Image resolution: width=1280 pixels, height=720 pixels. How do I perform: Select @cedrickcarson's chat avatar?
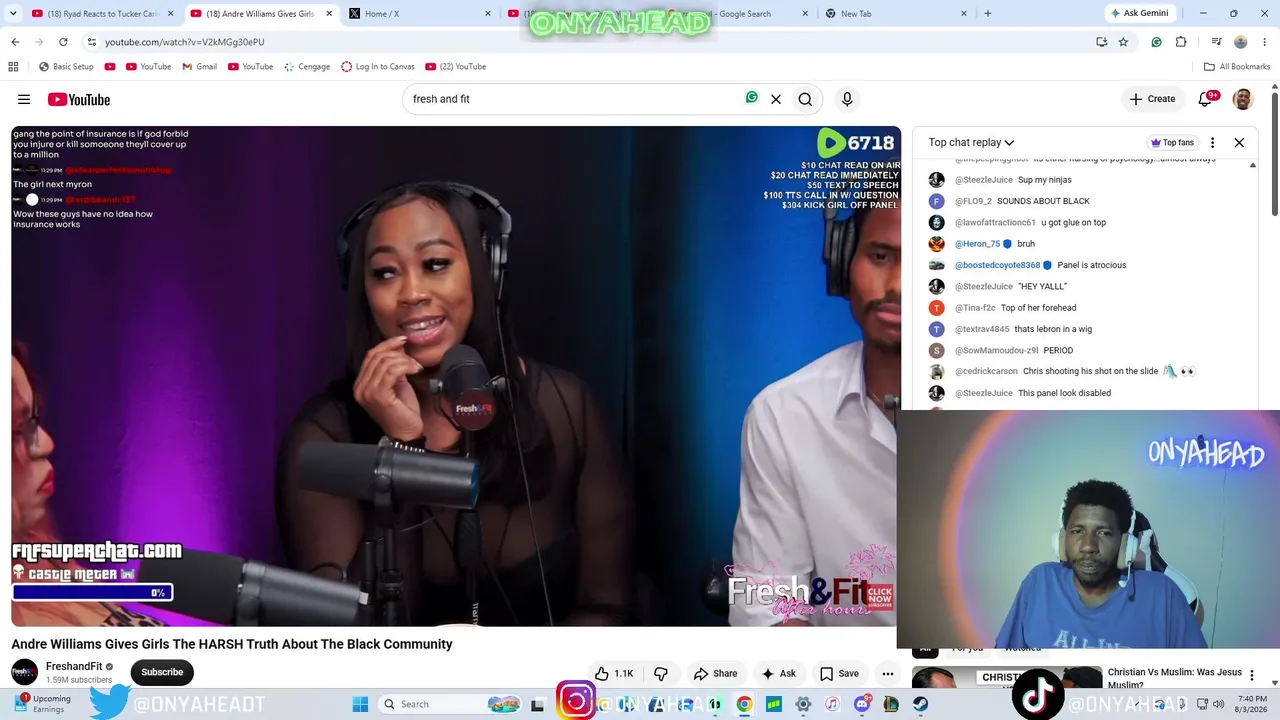[x=936, y=372]
